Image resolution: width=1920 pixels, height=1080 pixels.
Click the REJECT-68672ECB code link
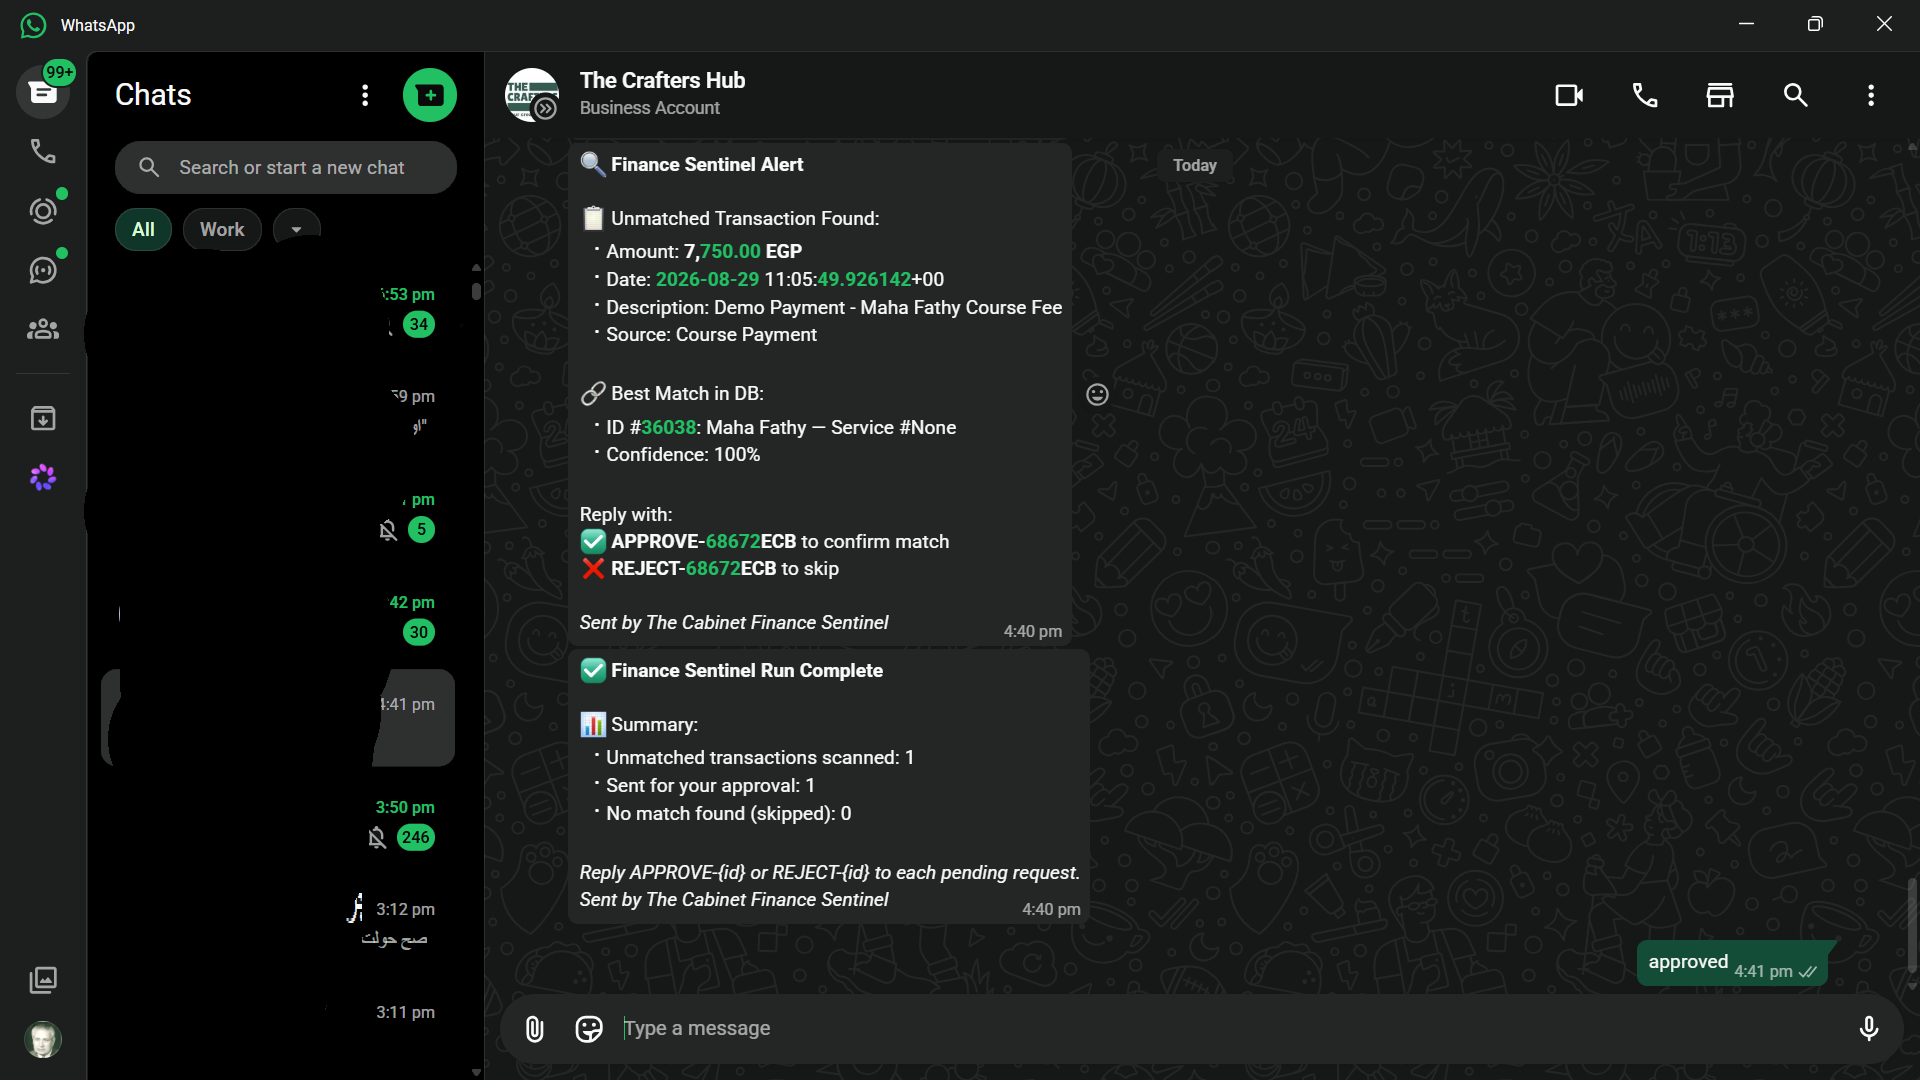pos(712,568)
